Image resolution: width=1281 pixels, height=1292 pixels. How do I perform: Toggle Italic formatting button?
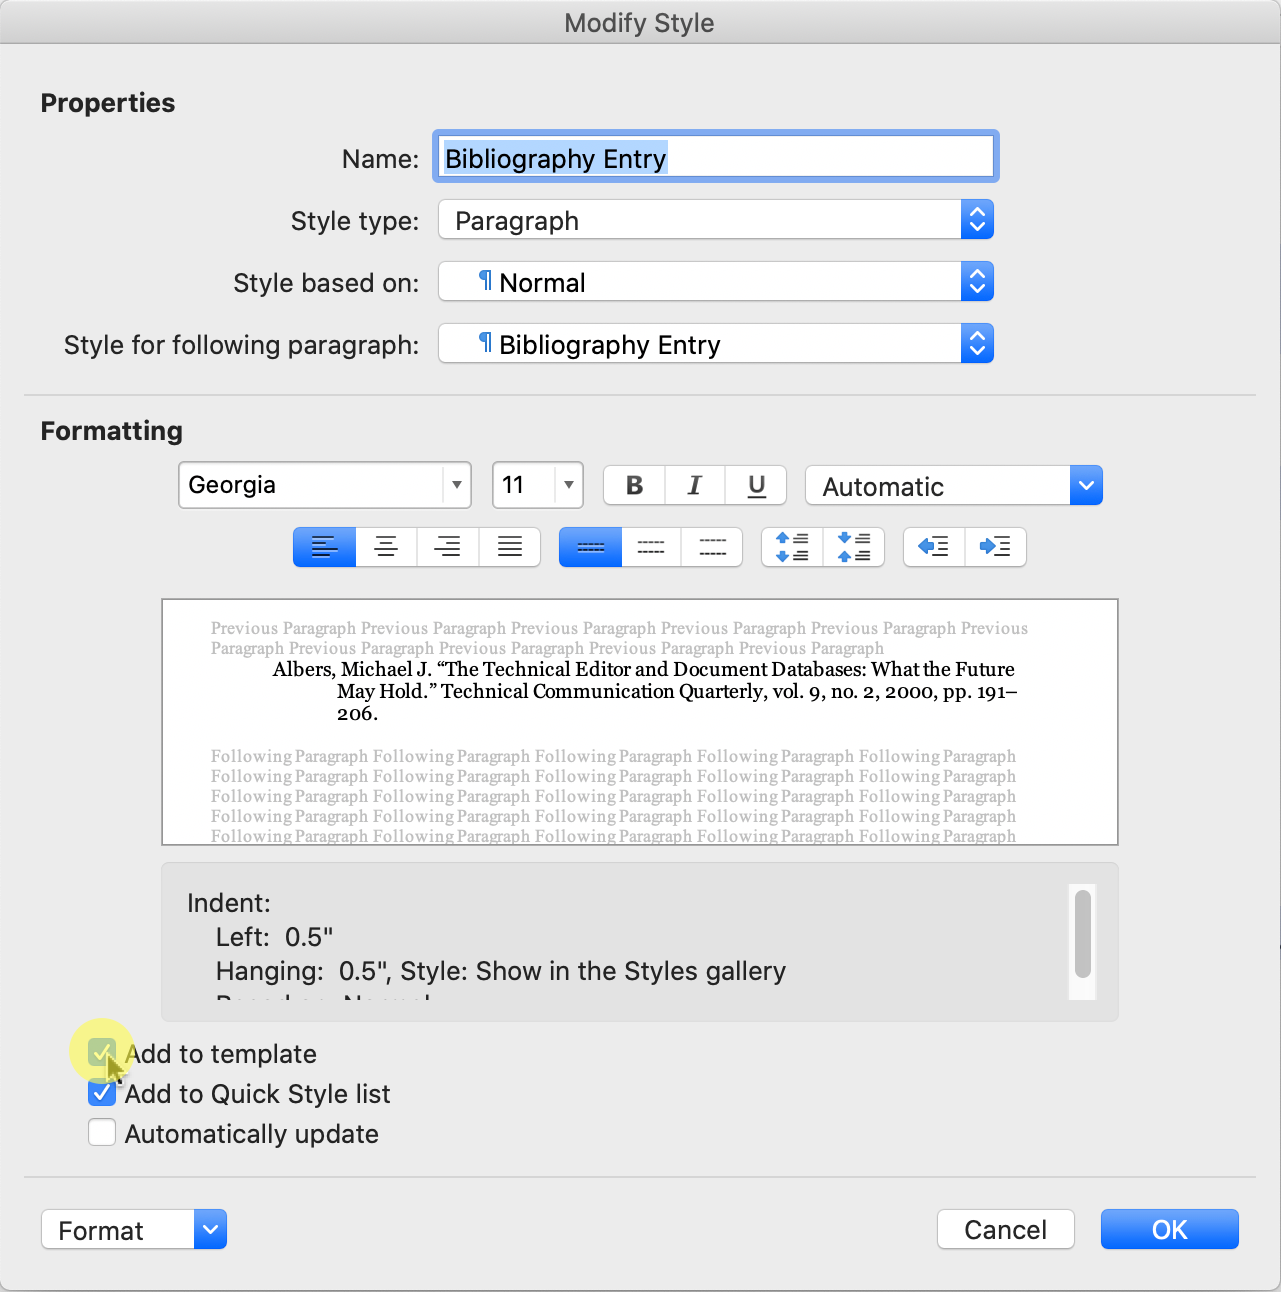click(x=695, y=486)
